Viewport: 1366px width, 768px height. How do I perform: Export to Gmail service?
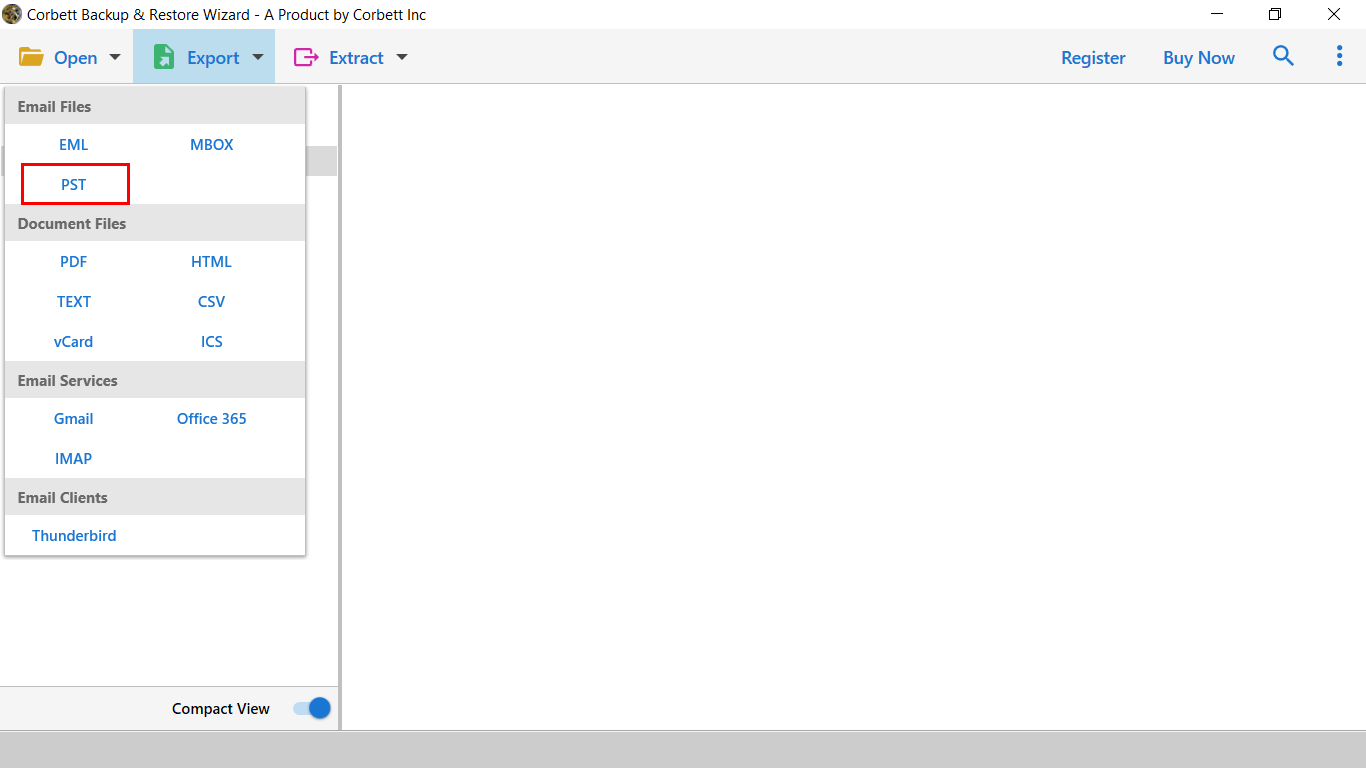click(x=74, y=419)
